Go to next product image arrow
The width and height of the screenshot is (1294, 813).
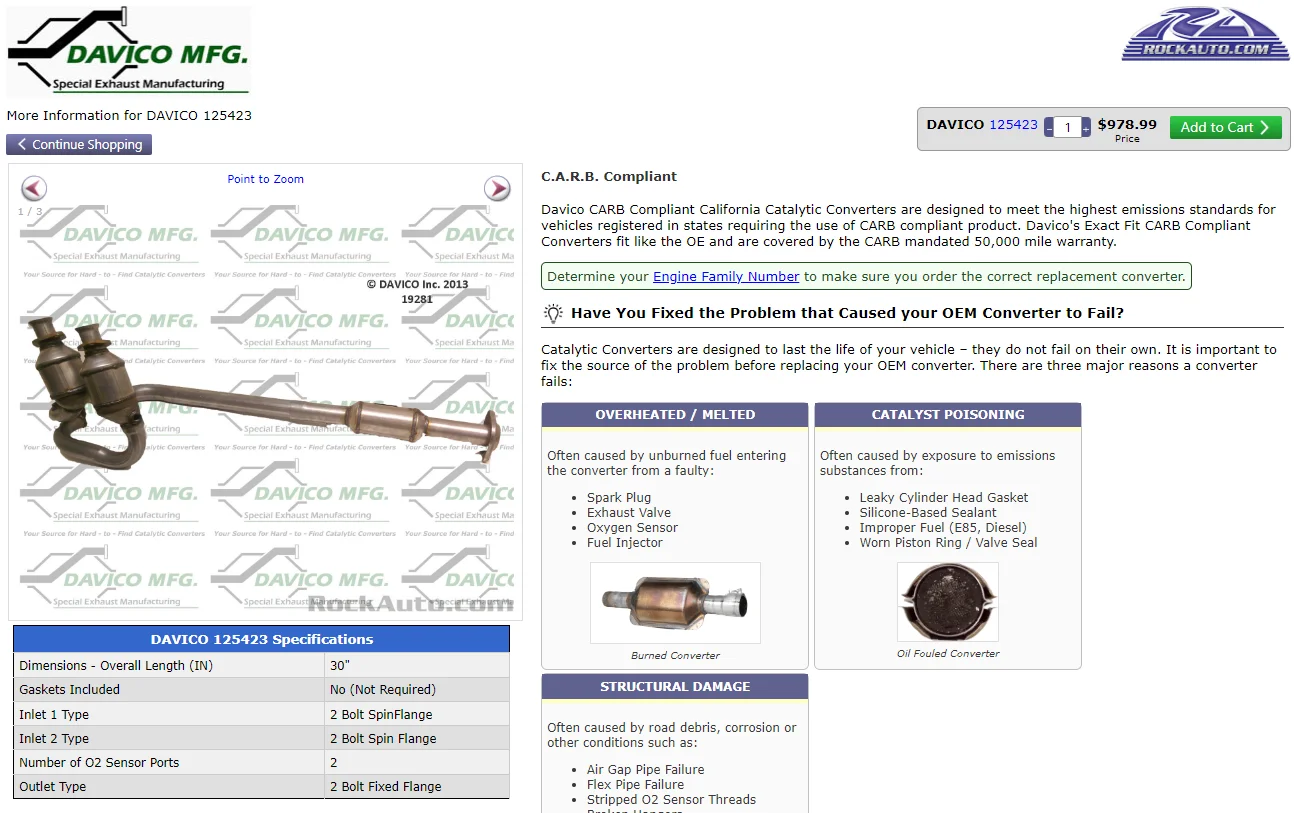(x=497, y=188)
